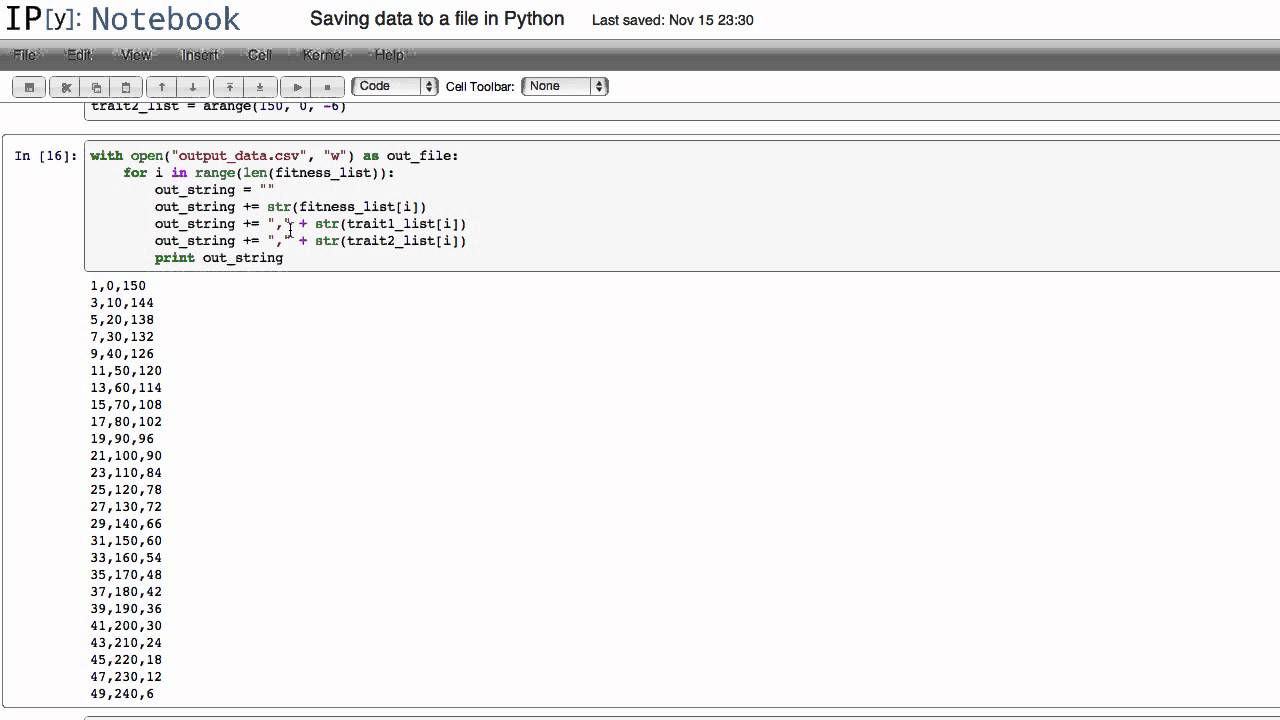Move the selected cell up
The height and width of the screenshot is (720, 1280).
[162, 86]
